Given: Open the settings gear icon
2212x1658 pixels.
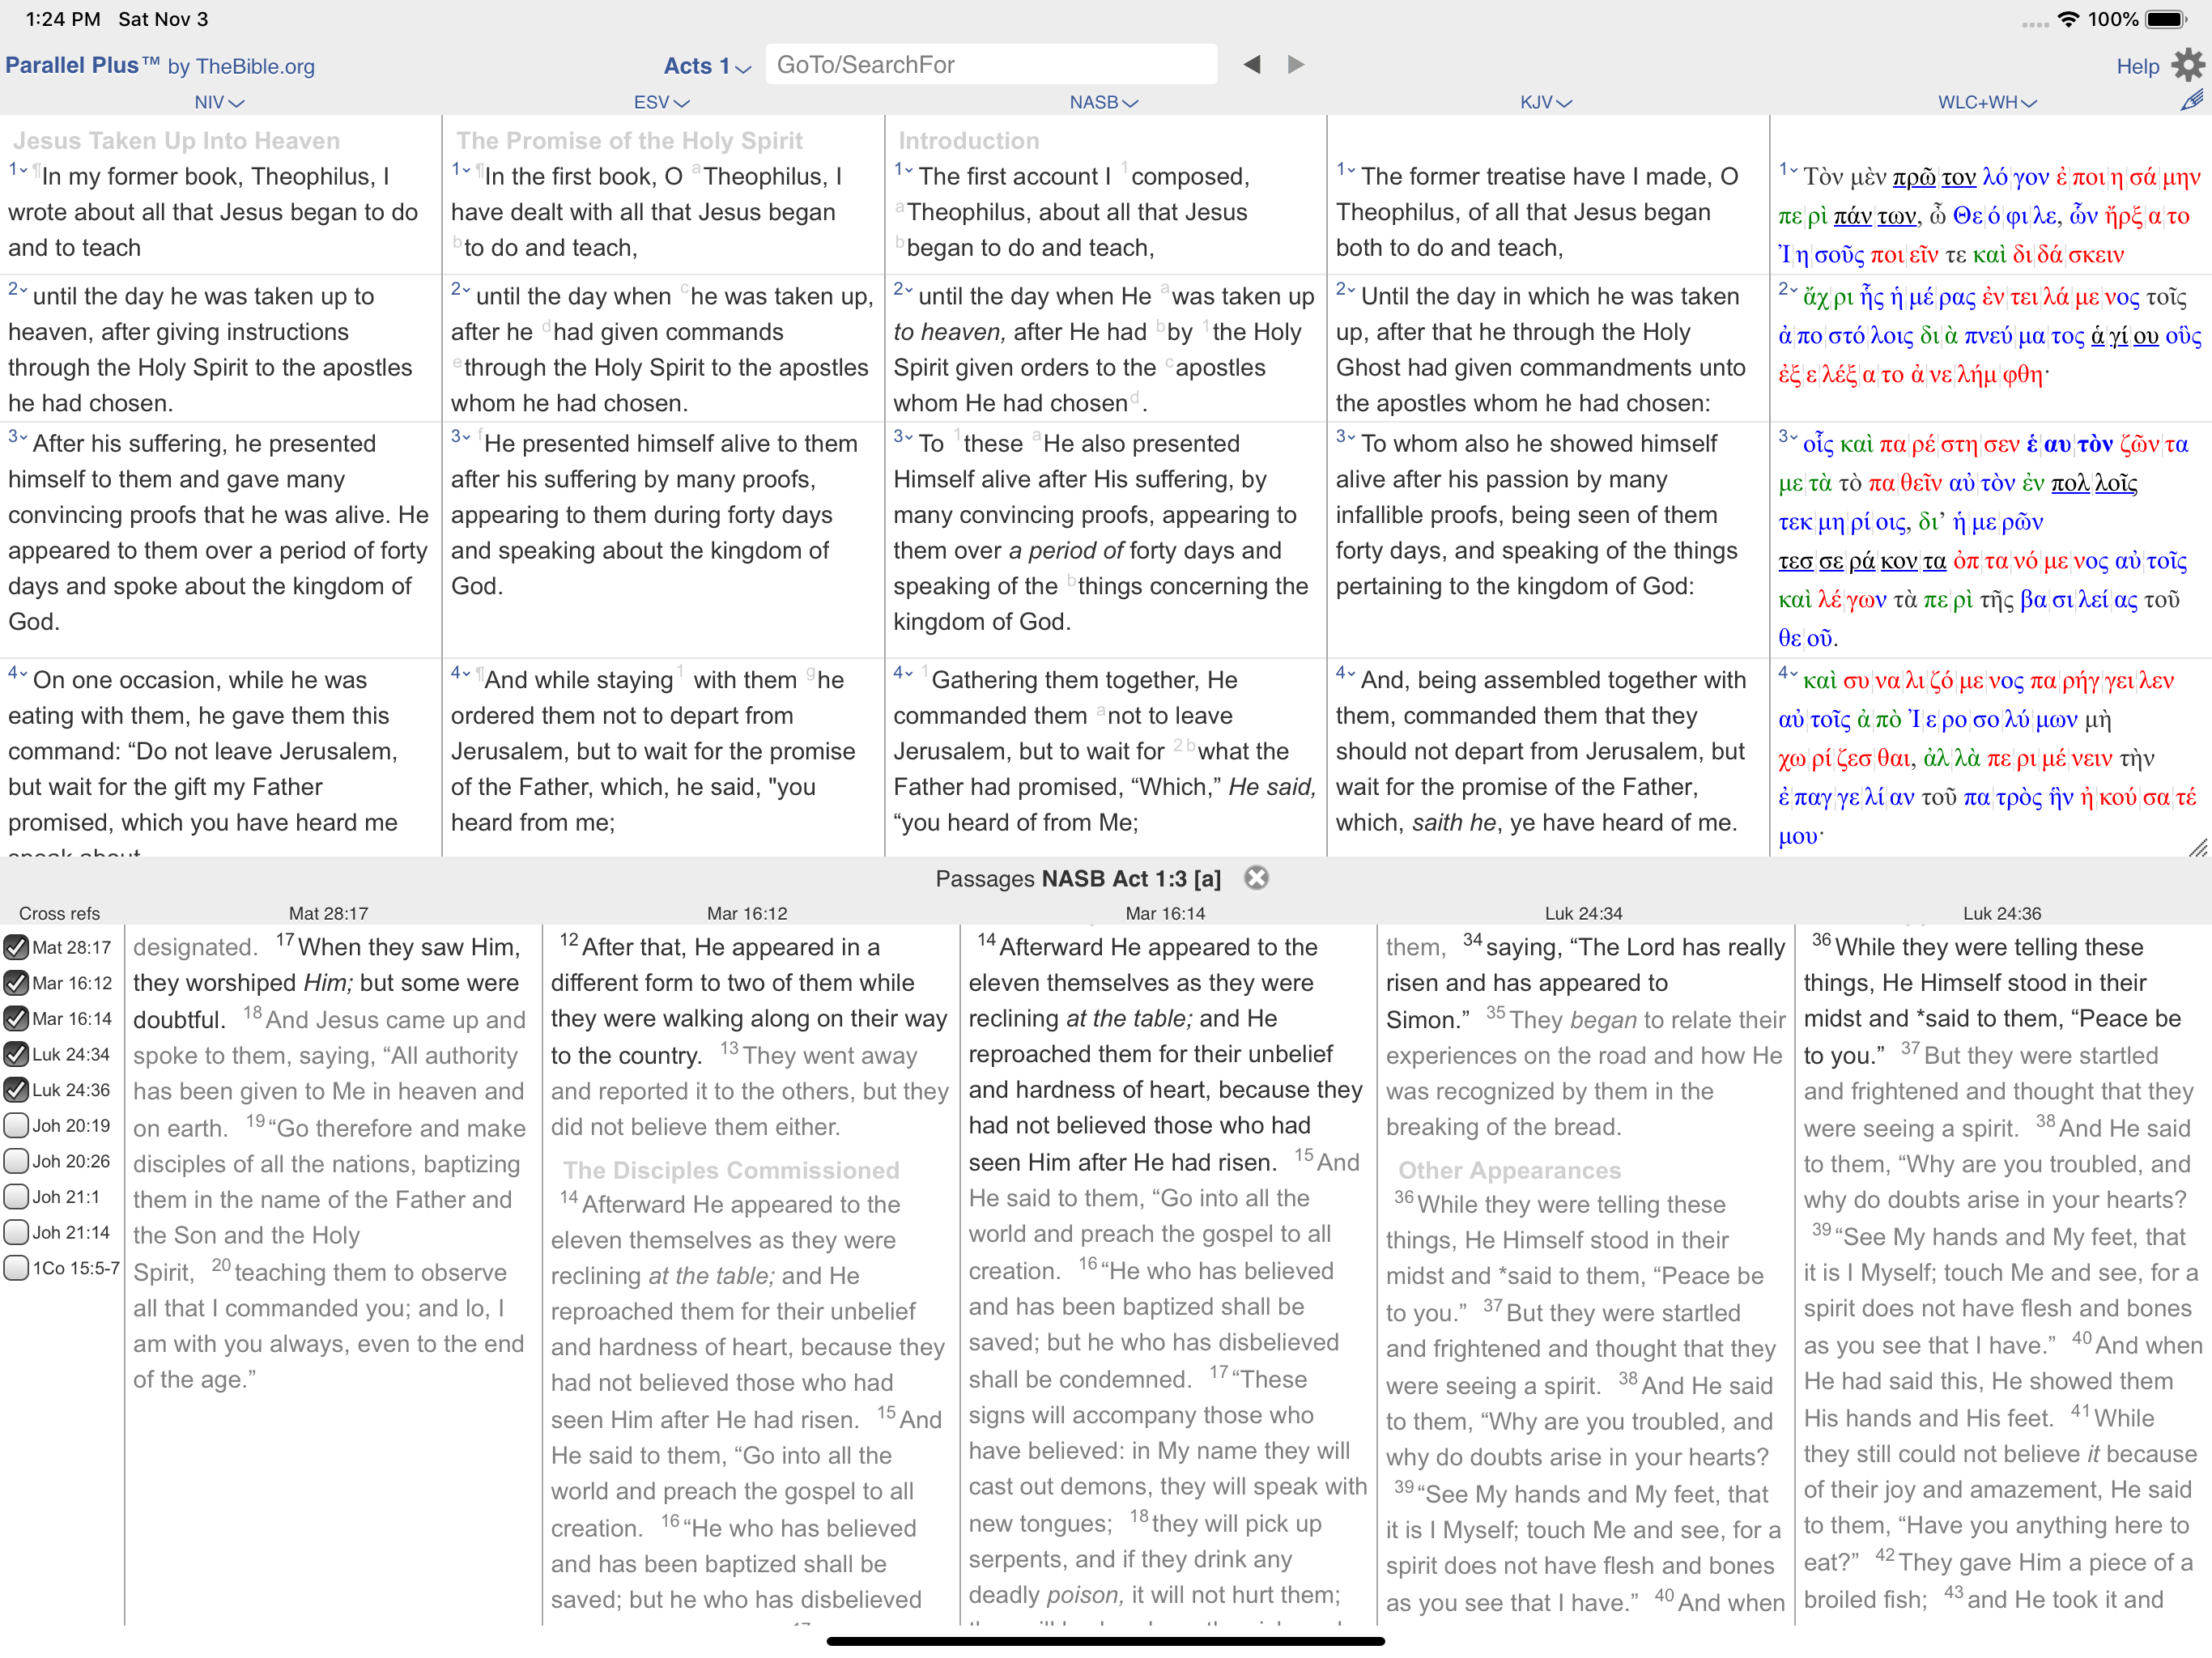Looking at the screenshot, I should [x=2188, y=65].
